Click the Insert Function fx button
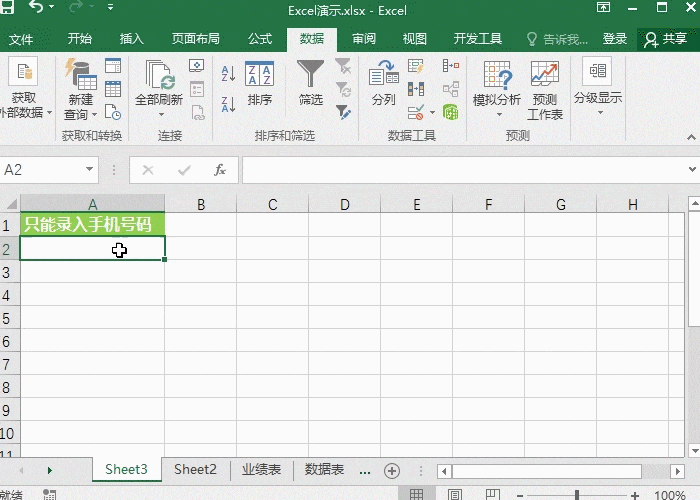Viewport: 700px width, 500px height. 220,170
